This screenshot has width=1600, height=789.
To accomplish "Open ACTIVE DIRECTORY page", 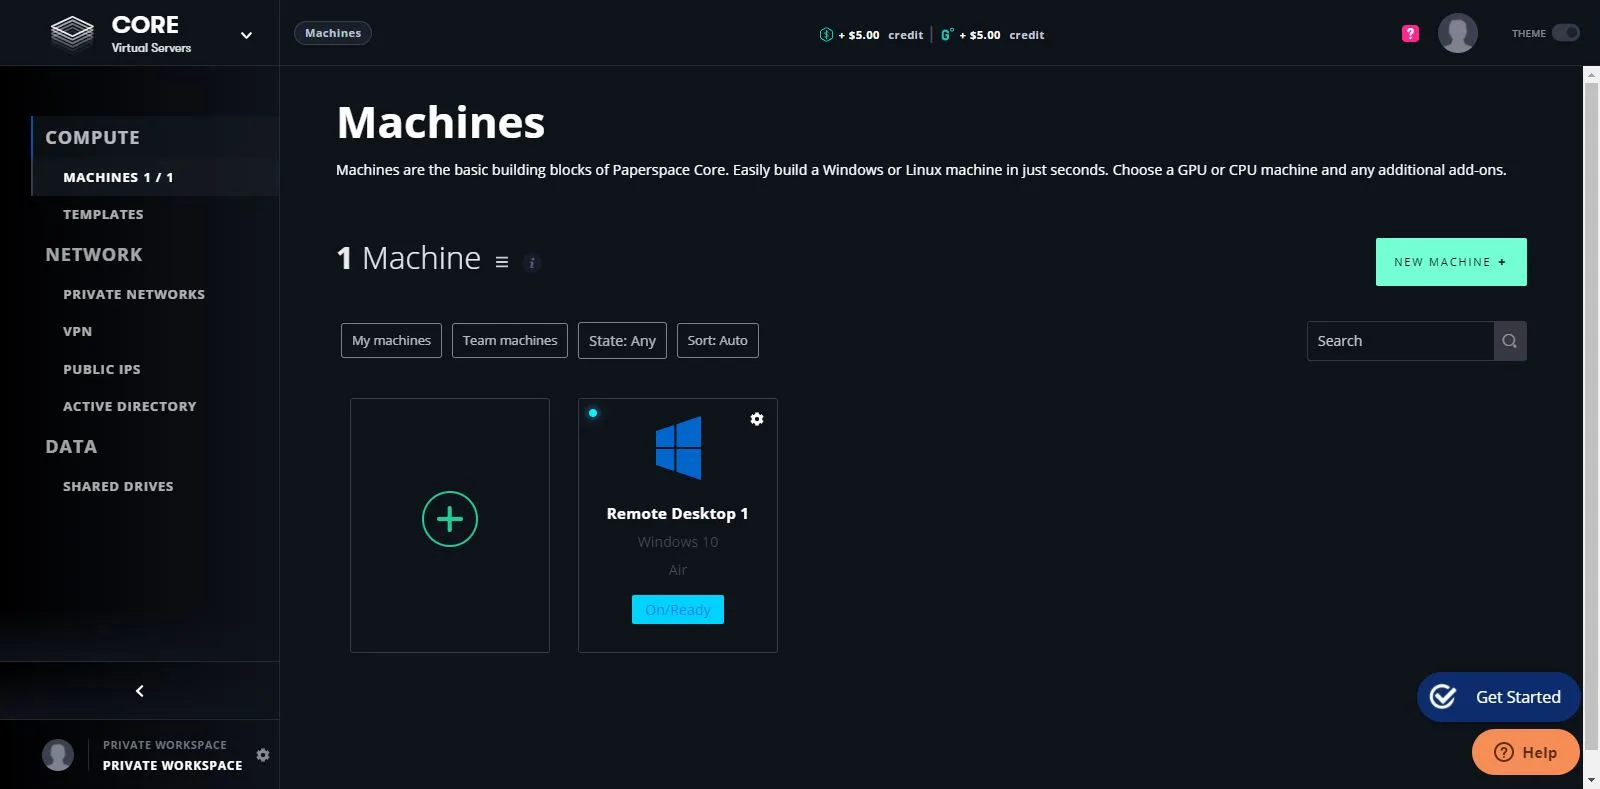I will coord(130,406).
